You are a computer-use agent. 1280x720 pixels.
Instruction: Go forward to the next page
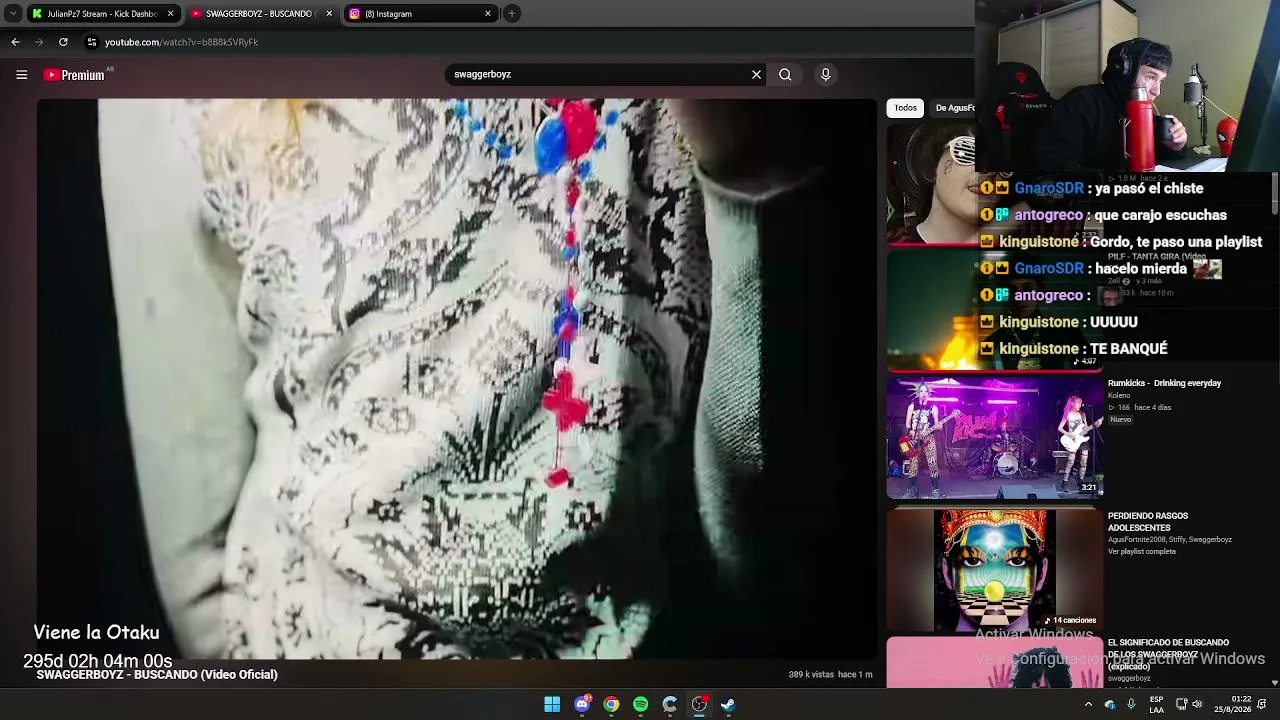(x=39, y=42)
